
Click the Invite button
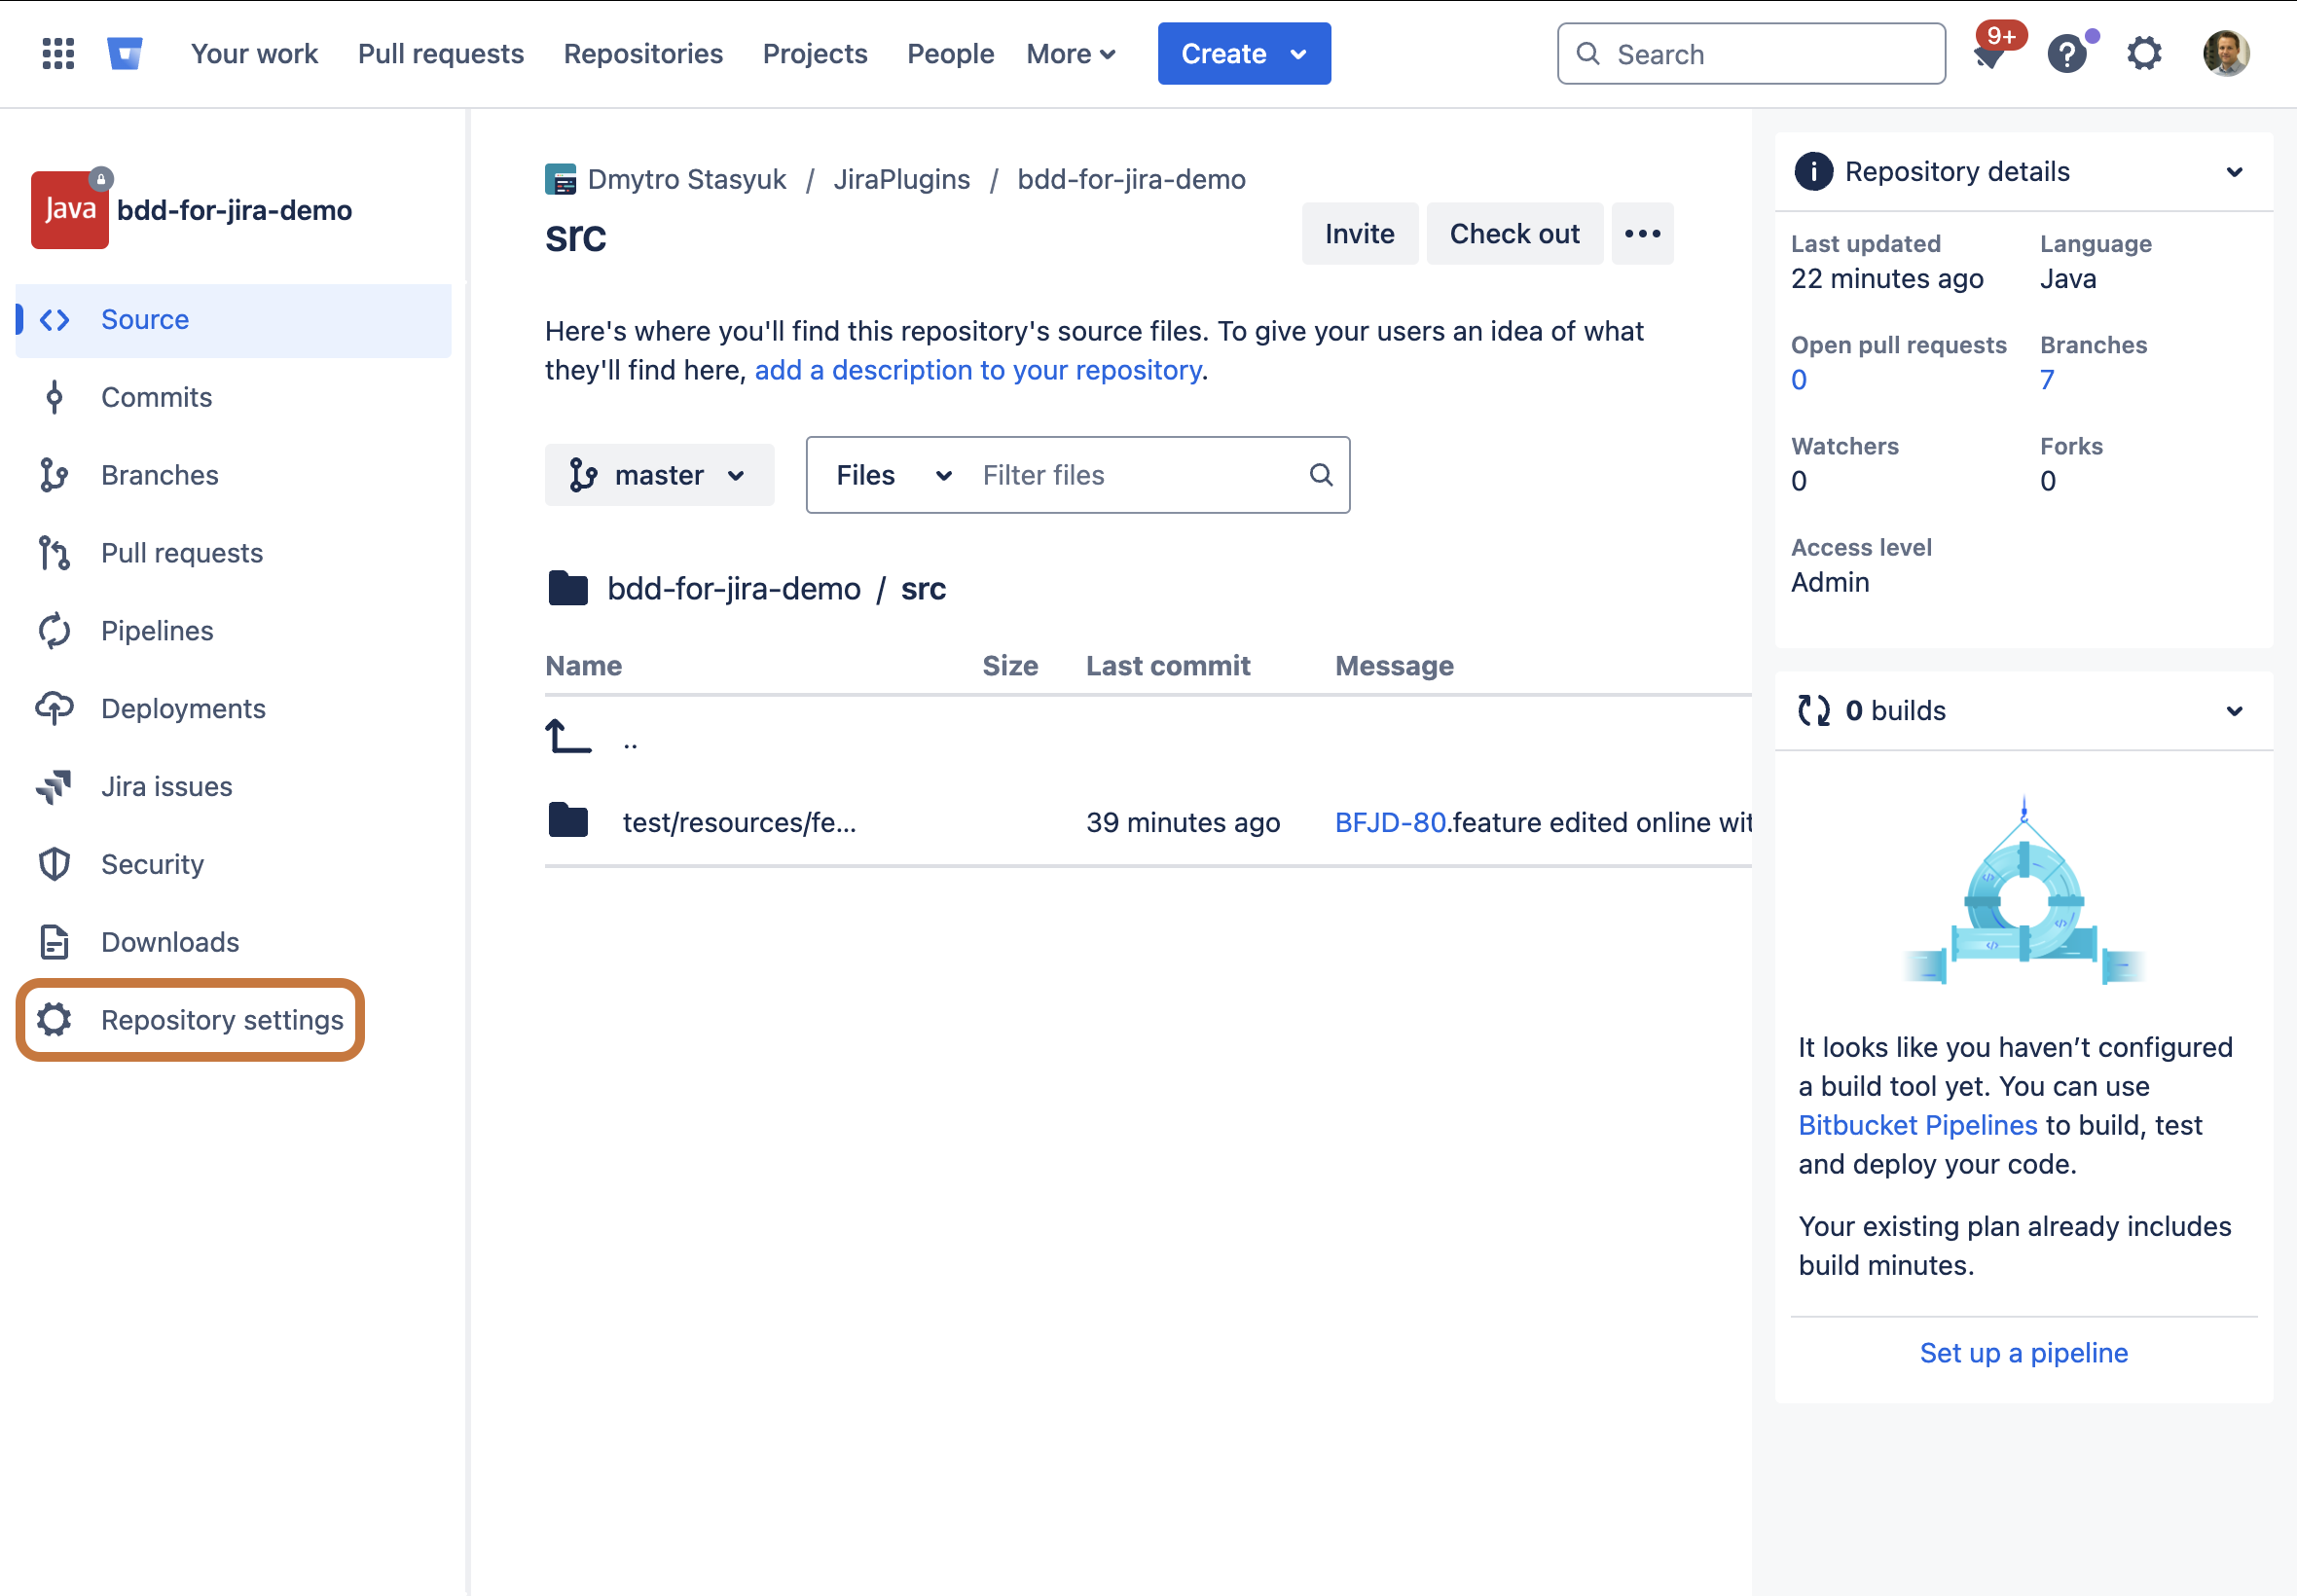[x=1359, y=234]
